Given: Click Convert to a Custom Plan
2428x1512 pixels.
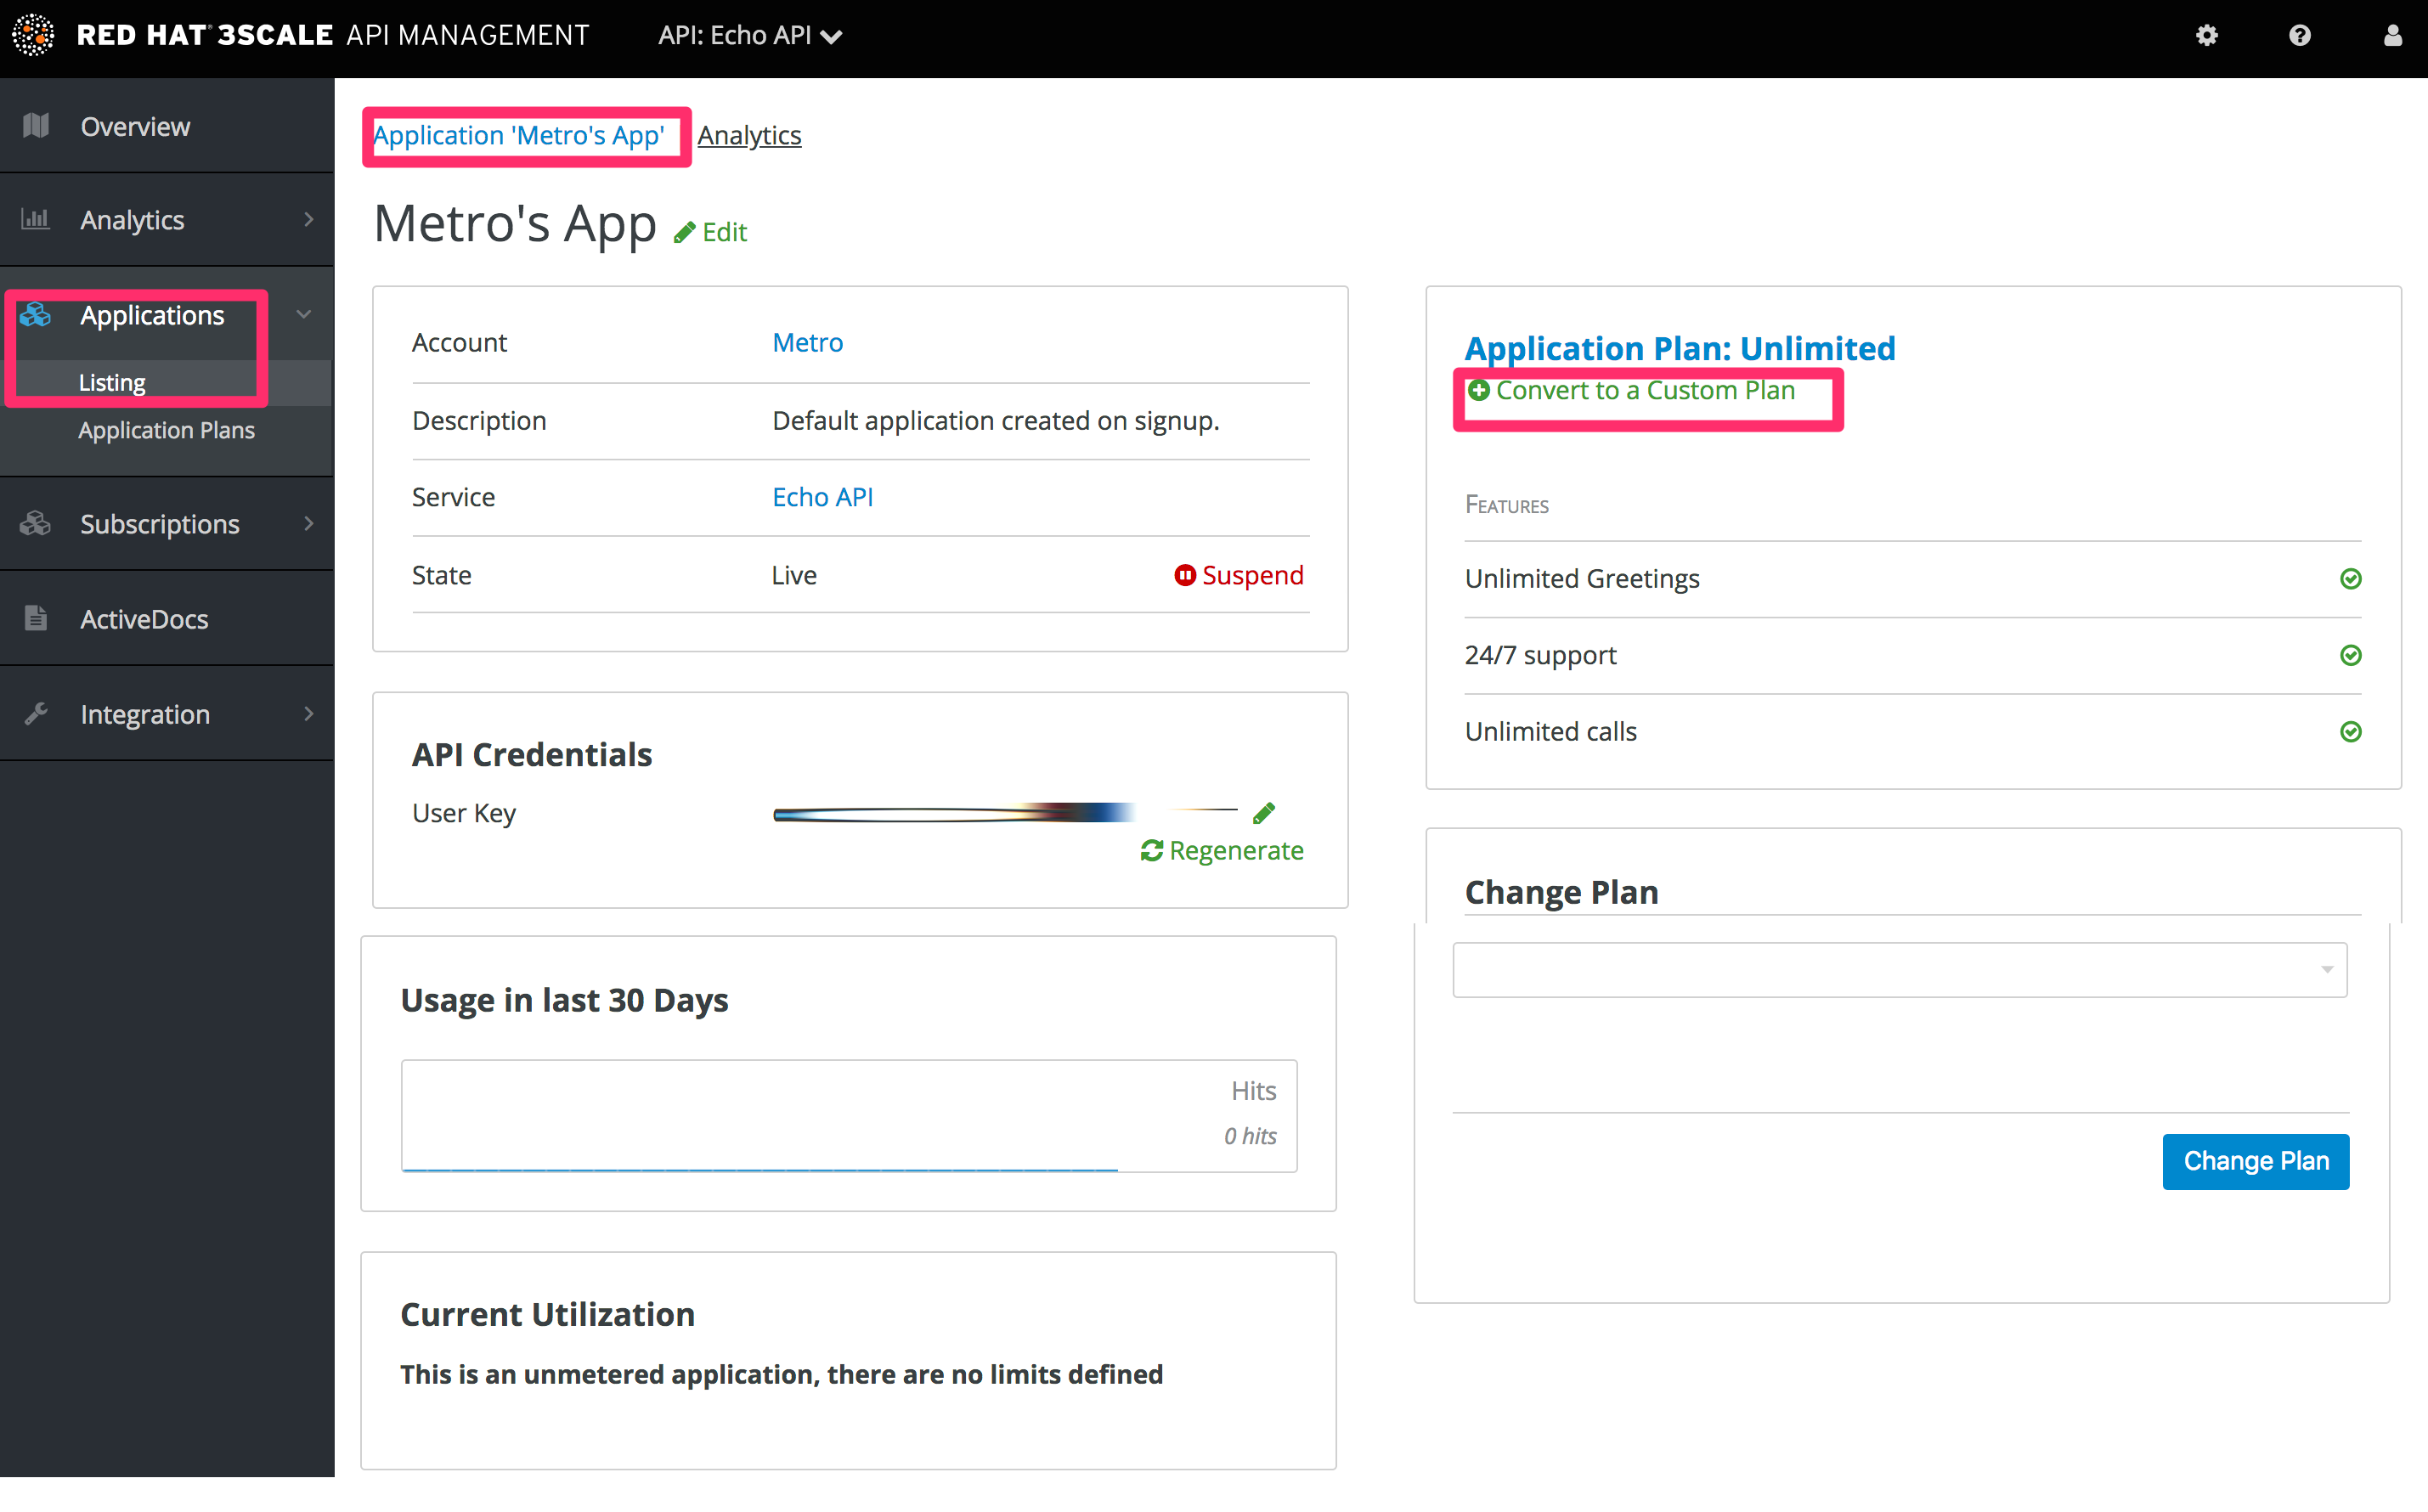Looking at the screenshot, I should (x=1644, y=390).
